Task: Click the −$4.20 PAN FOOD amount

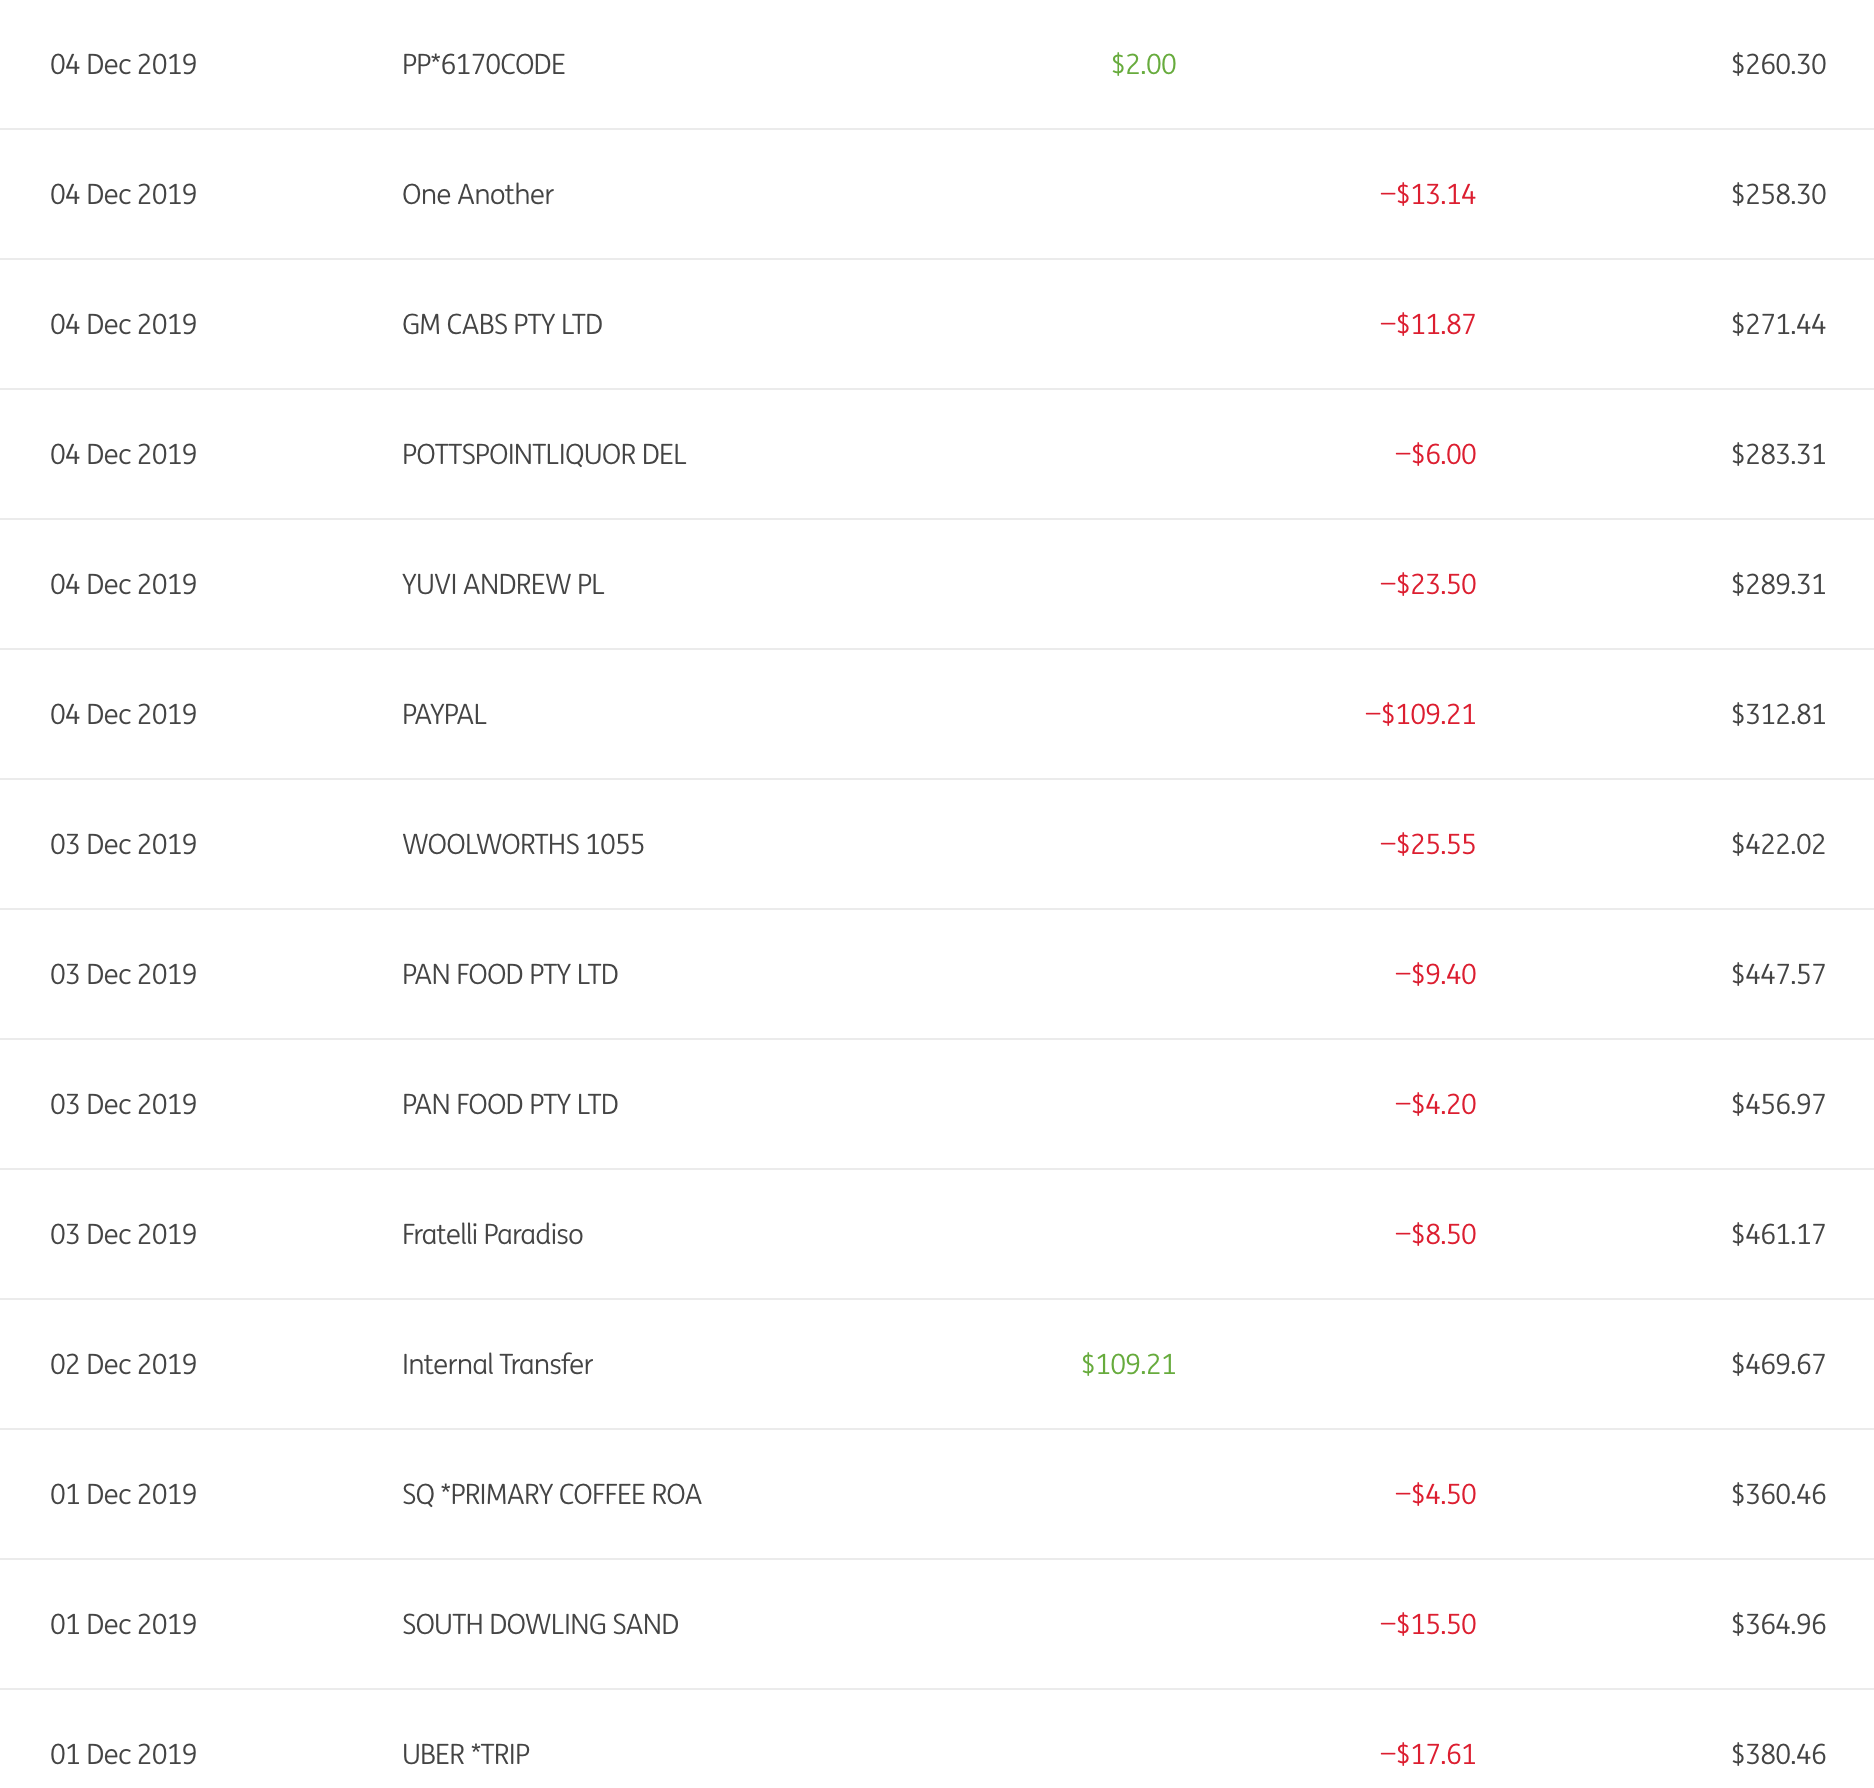Action: pyautogui.click(x=1435, y=1105)
